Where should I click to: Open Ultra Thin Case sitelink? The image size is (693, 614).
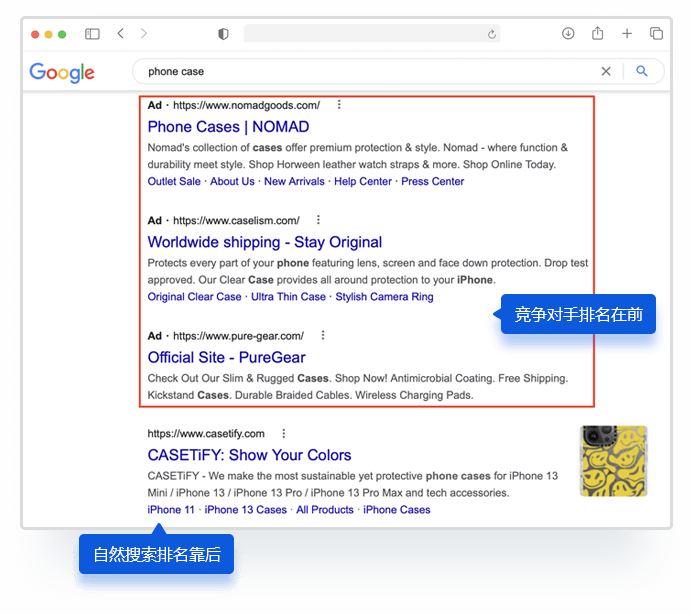click(288, 297)
